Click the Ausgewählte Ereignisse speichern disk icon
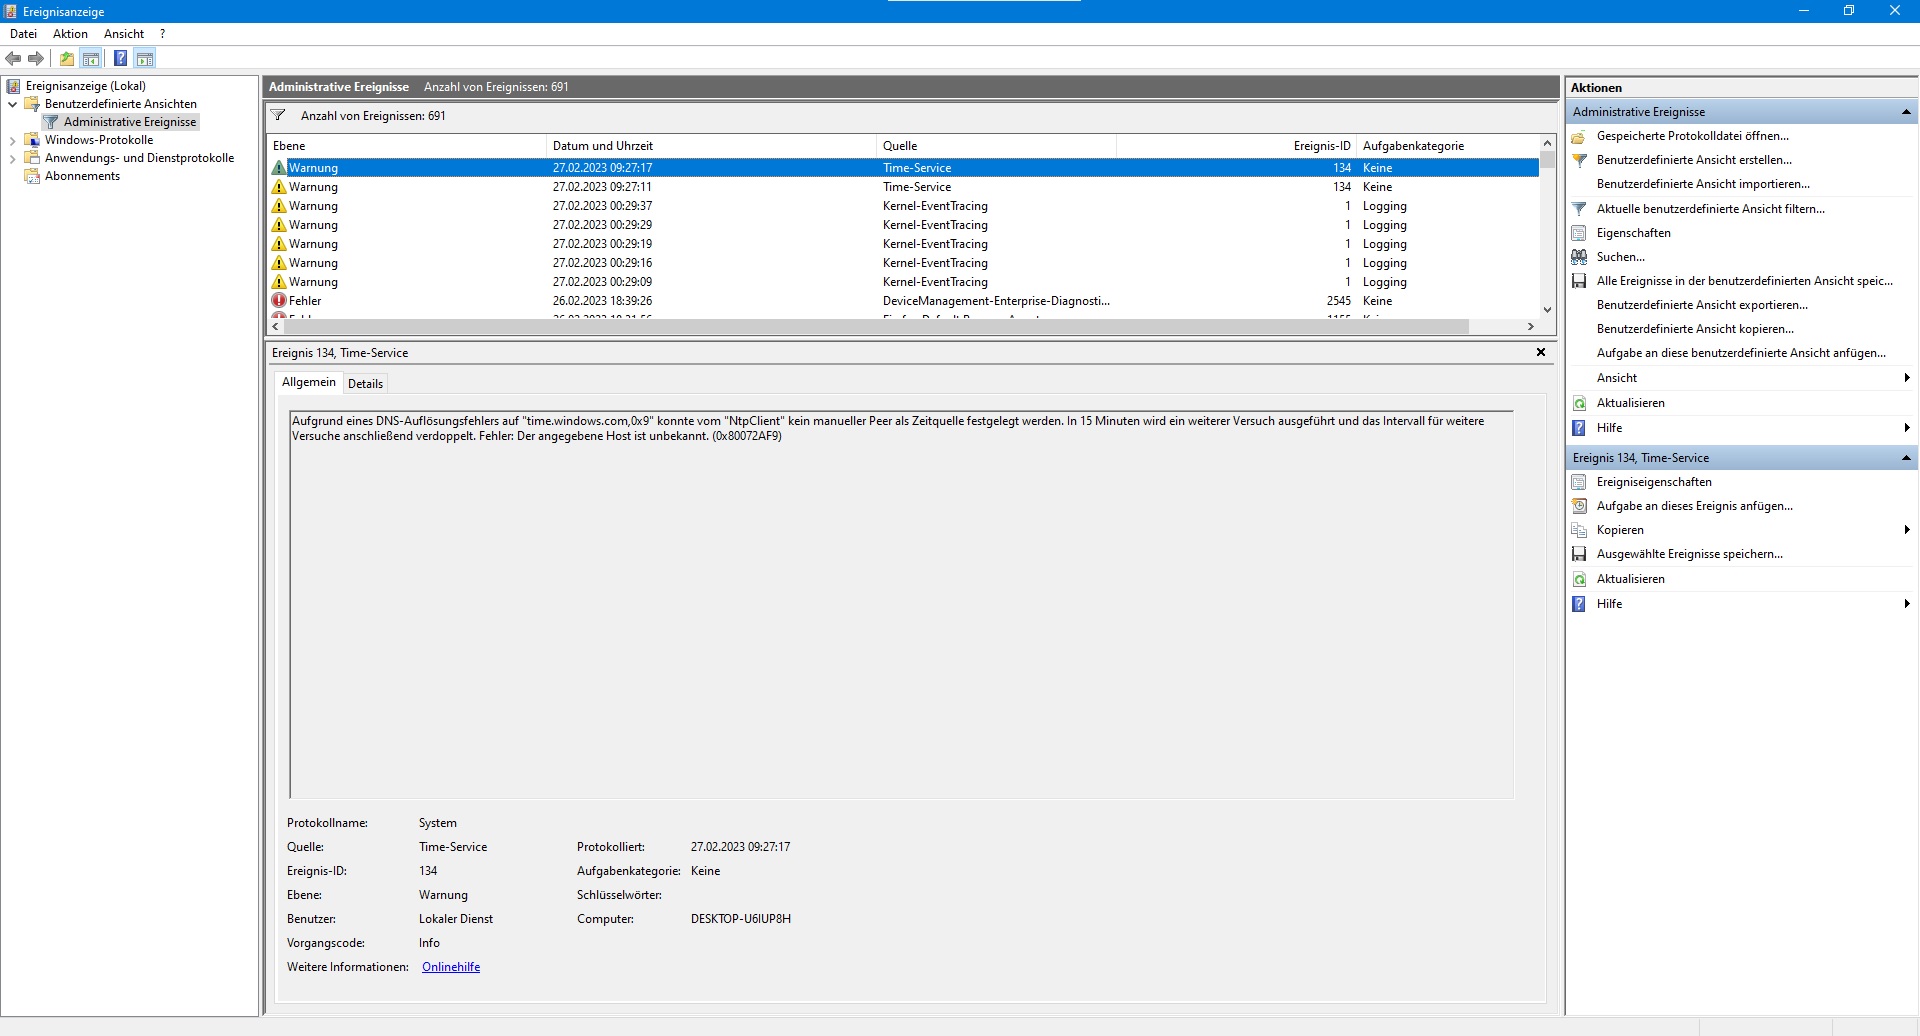 click(x=1579, y=554)
